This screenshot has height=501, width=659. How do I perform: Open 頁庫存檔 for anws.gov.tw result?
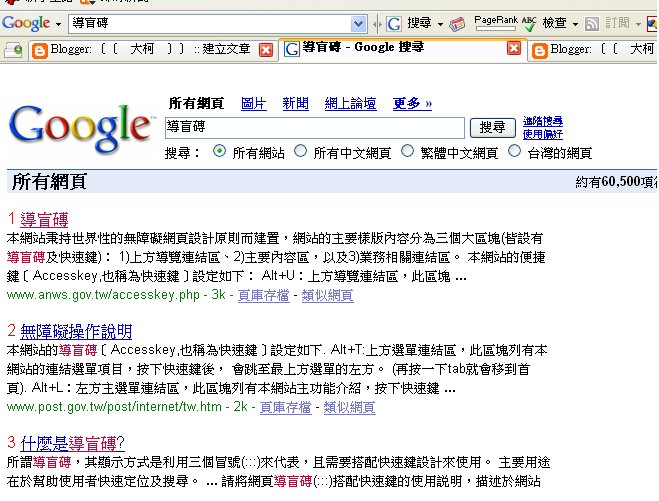[264, 295]
